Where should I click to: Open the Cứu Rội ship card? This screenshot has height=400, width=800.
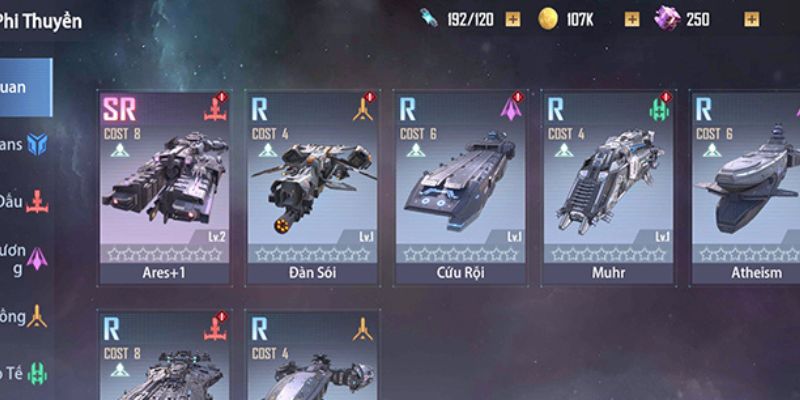(460, 188)
